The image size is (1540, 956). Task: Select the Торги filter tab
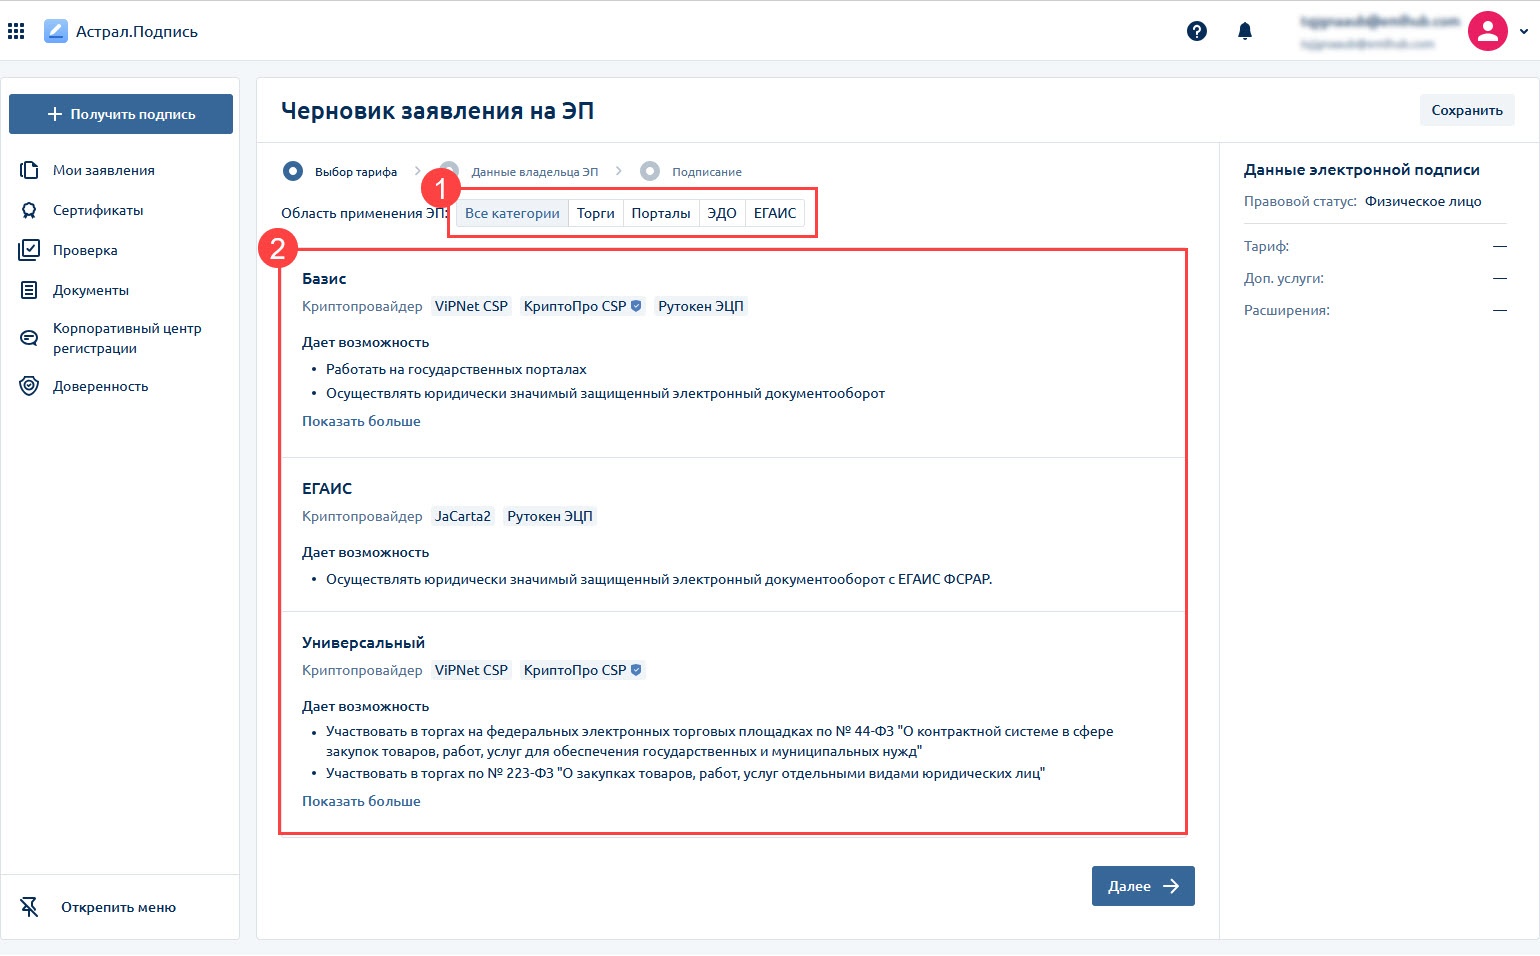[x=596, y=213]
